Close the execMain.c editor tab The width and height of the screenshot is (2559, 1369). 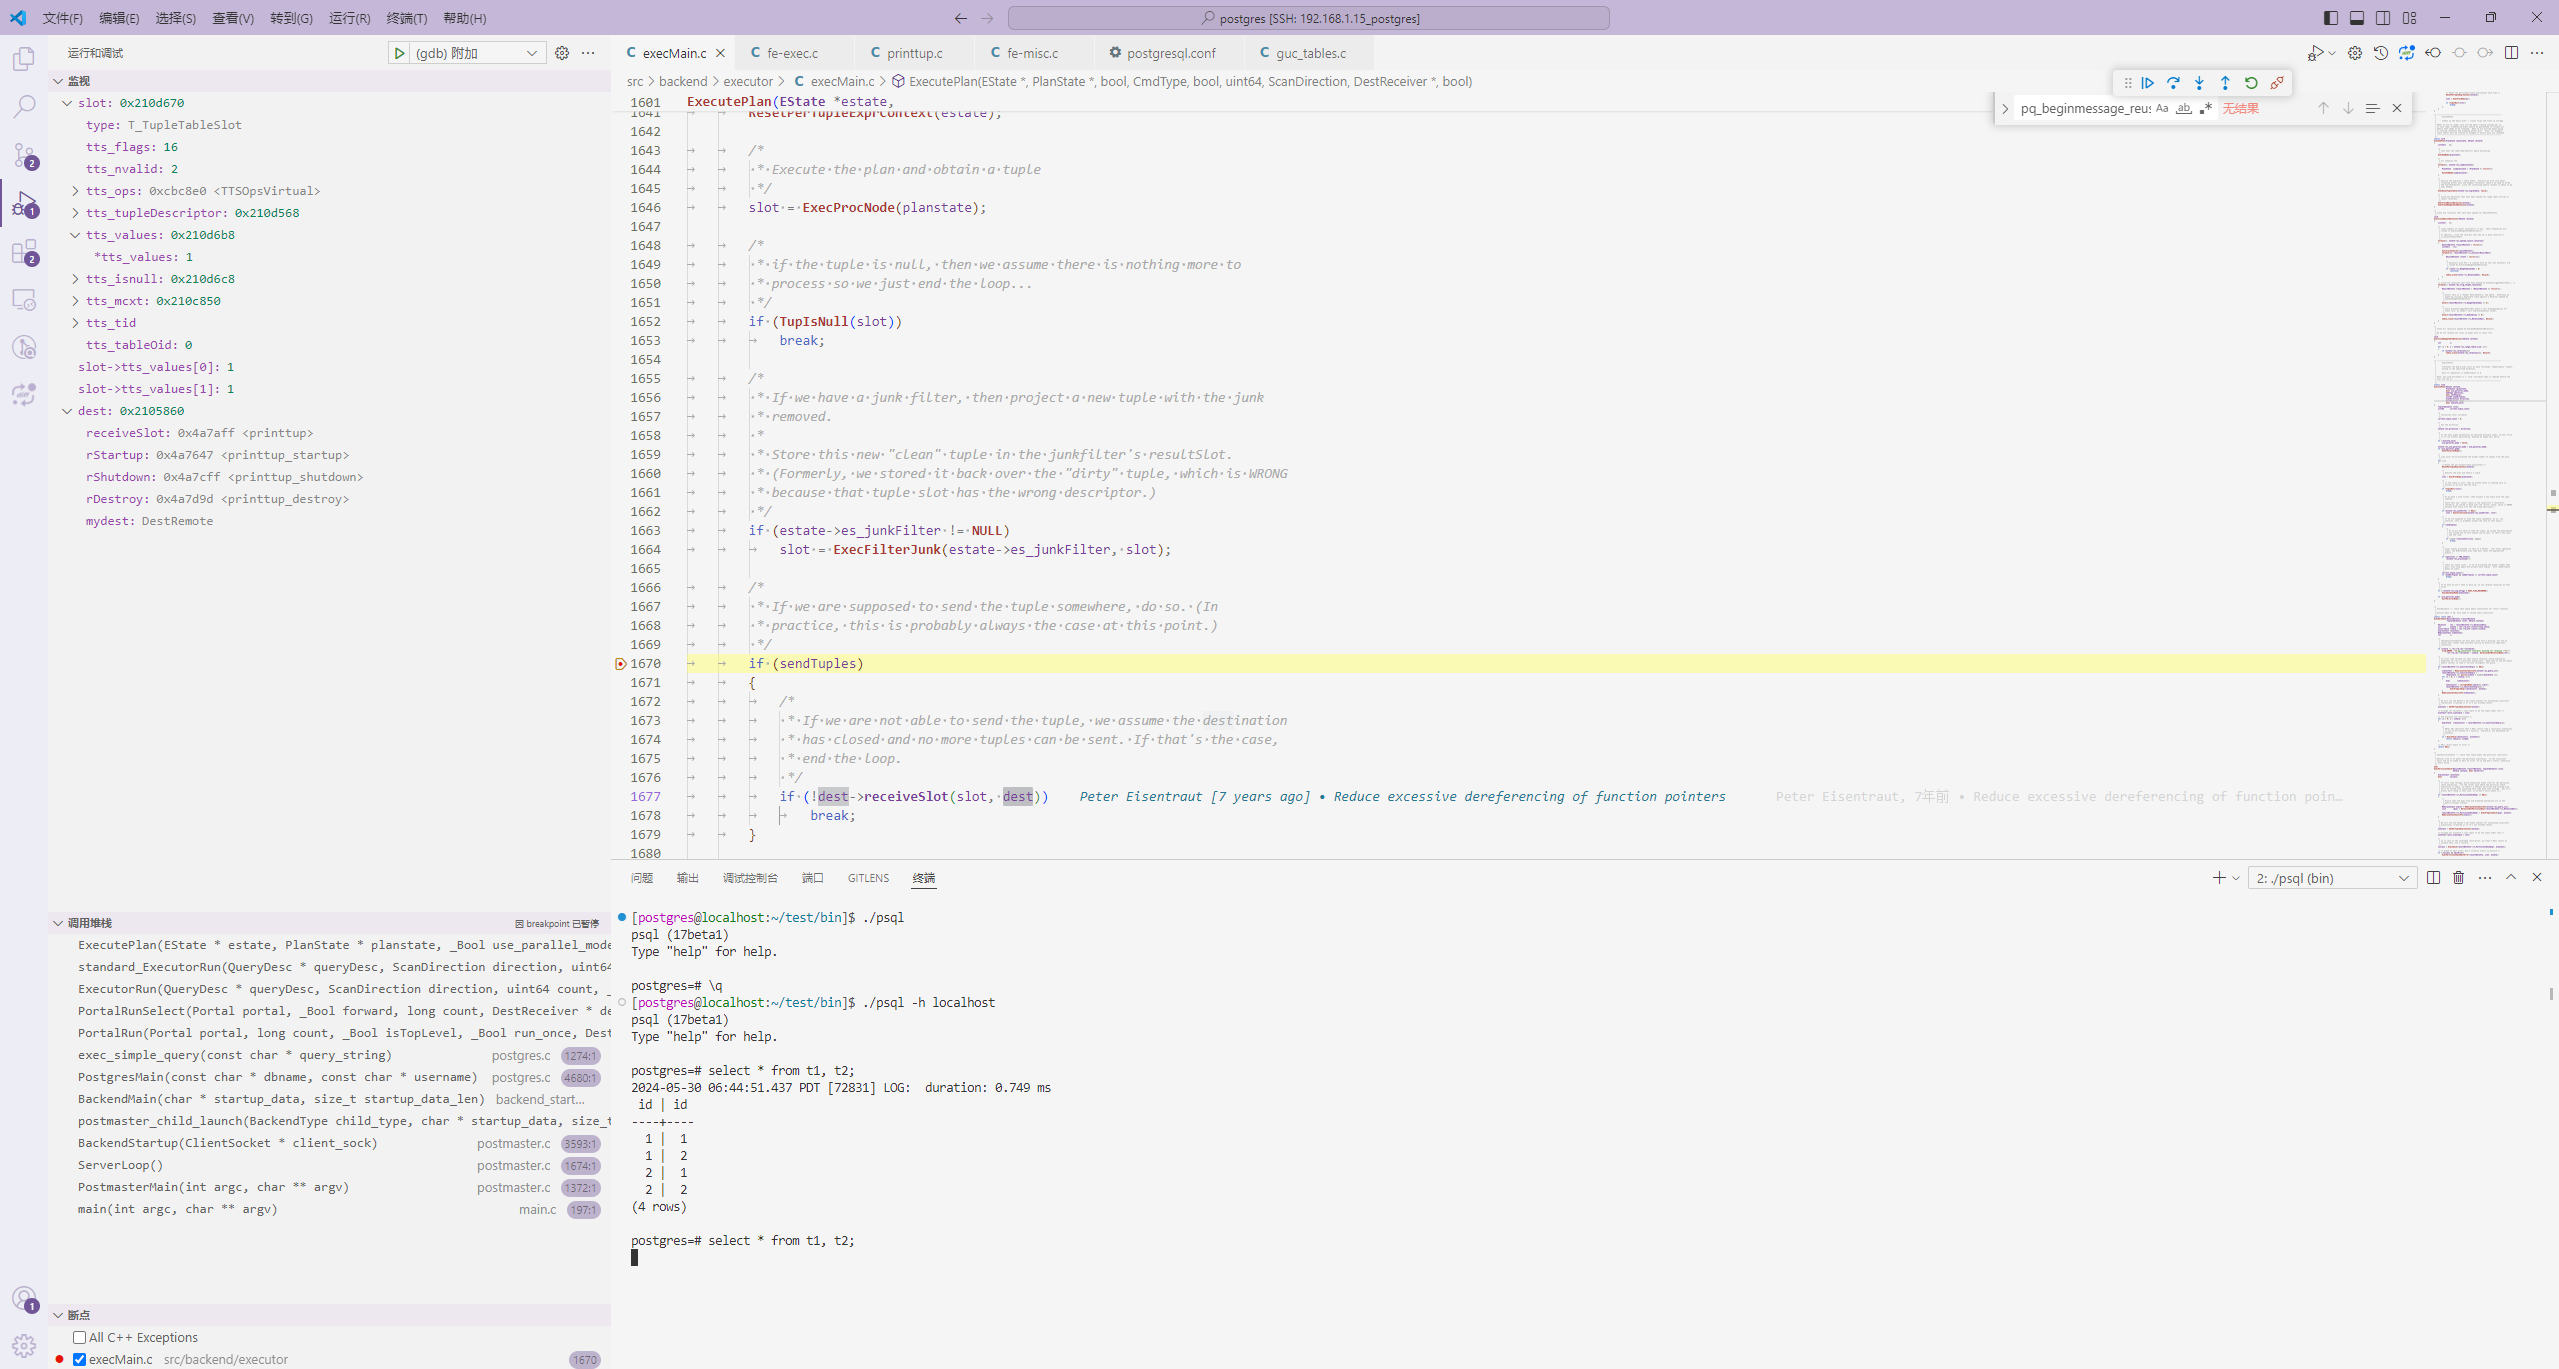tap(720, 53)
